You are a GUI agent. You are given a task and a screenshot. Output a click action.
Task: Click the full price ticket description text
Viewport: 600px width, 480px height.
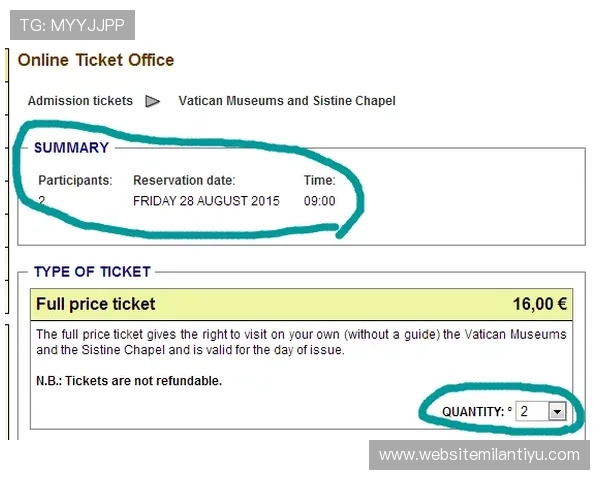(300, 342)
